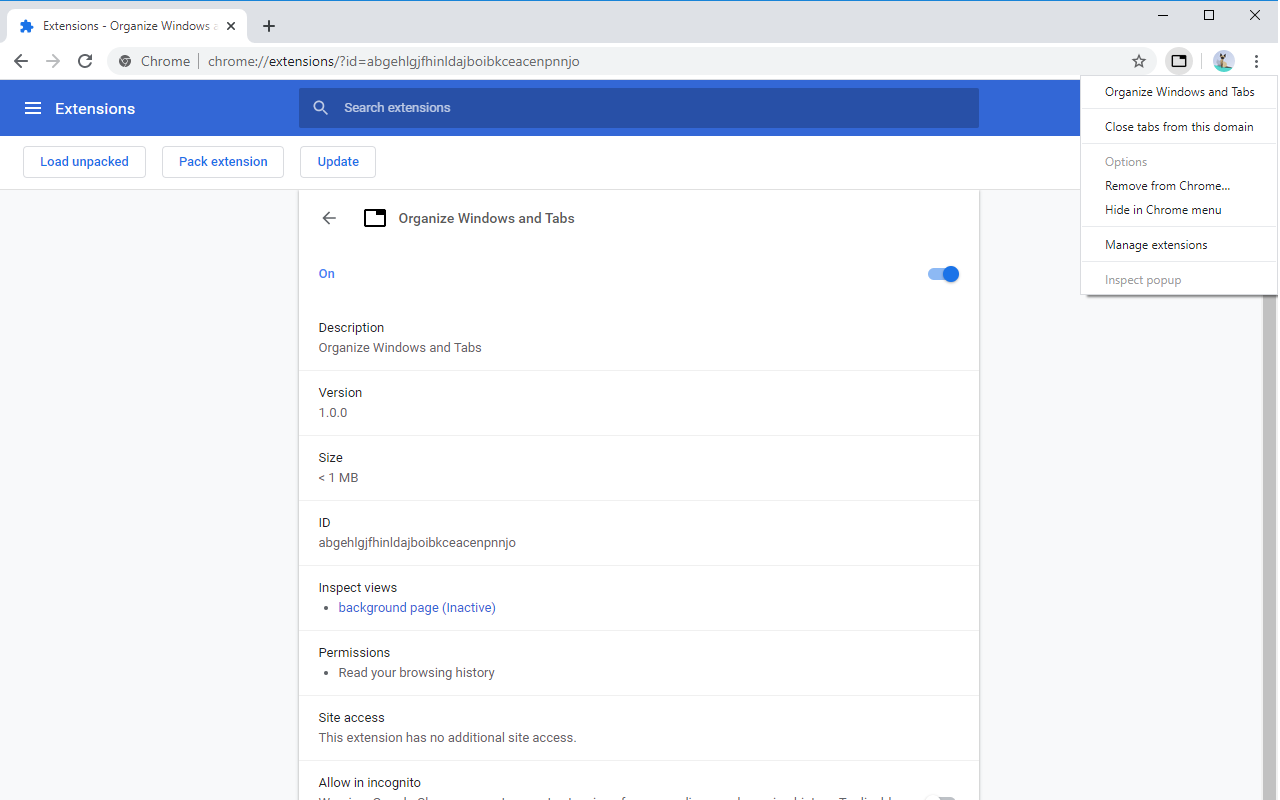Screen dimensions: 1280x800
Task: Click the Extensions header title
Action: [x=95, y=108]
